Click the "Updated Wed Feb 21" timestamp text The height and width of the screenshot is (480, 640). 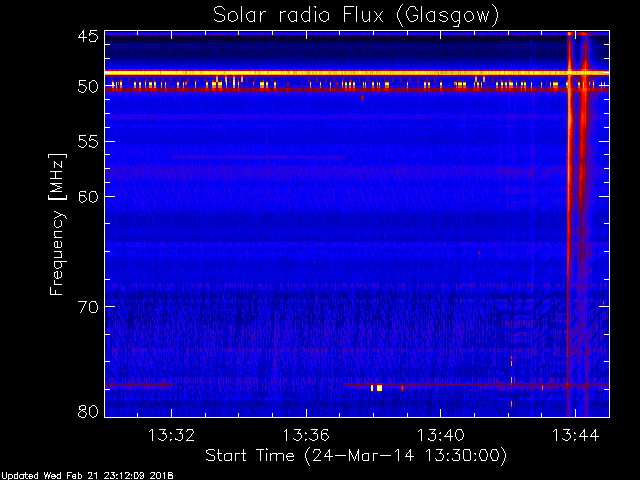87,476
